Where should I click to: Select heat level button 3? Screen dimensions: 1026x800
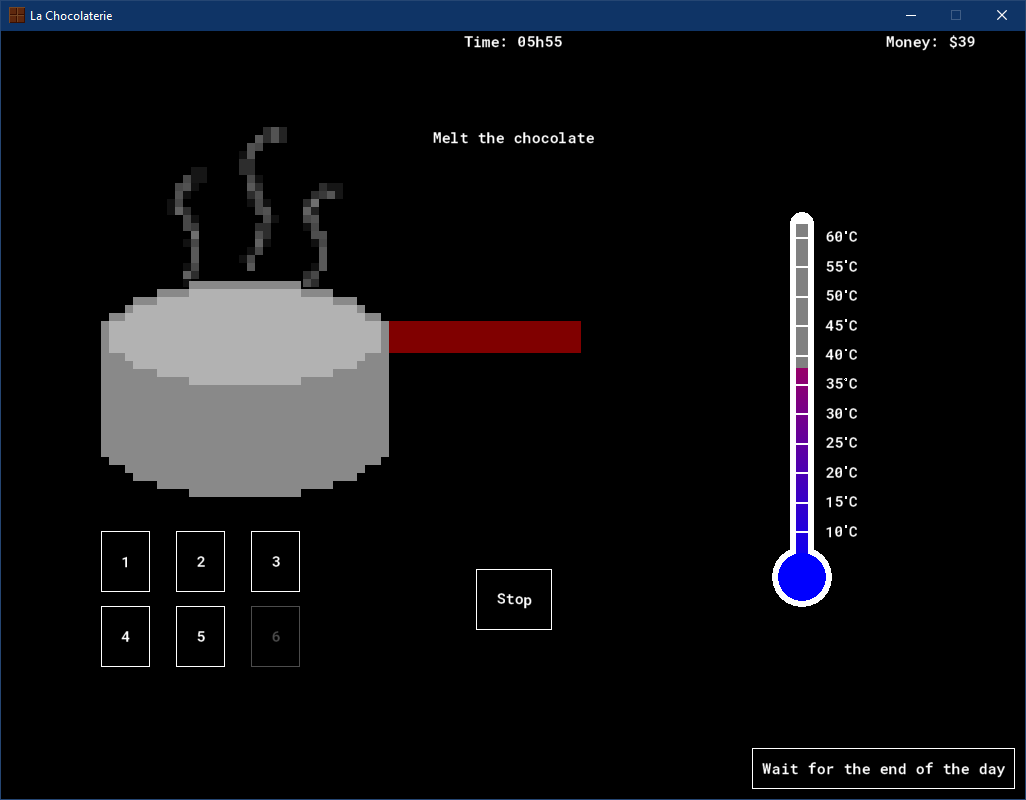pyautogui.click(x=275, y=561)
